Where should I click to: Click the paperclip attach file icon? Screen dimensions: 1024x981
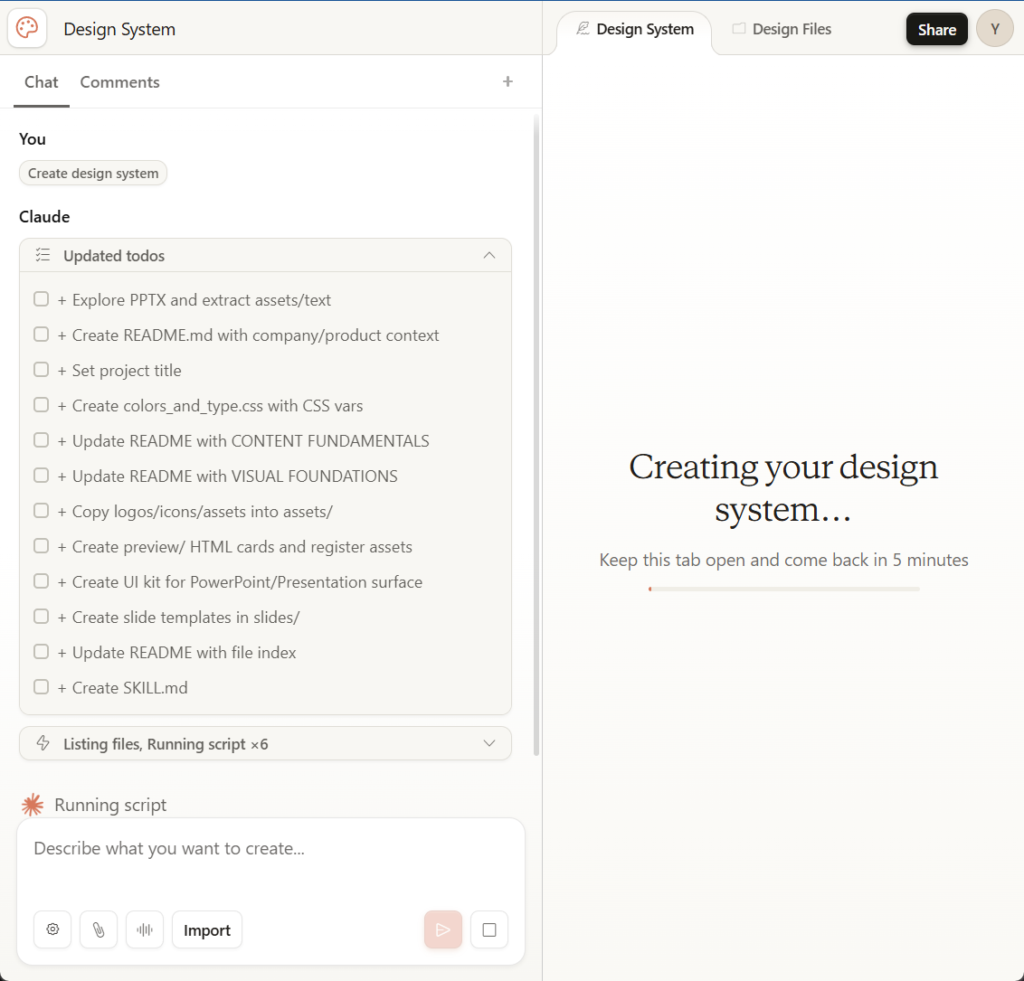[x=99, y=930]
